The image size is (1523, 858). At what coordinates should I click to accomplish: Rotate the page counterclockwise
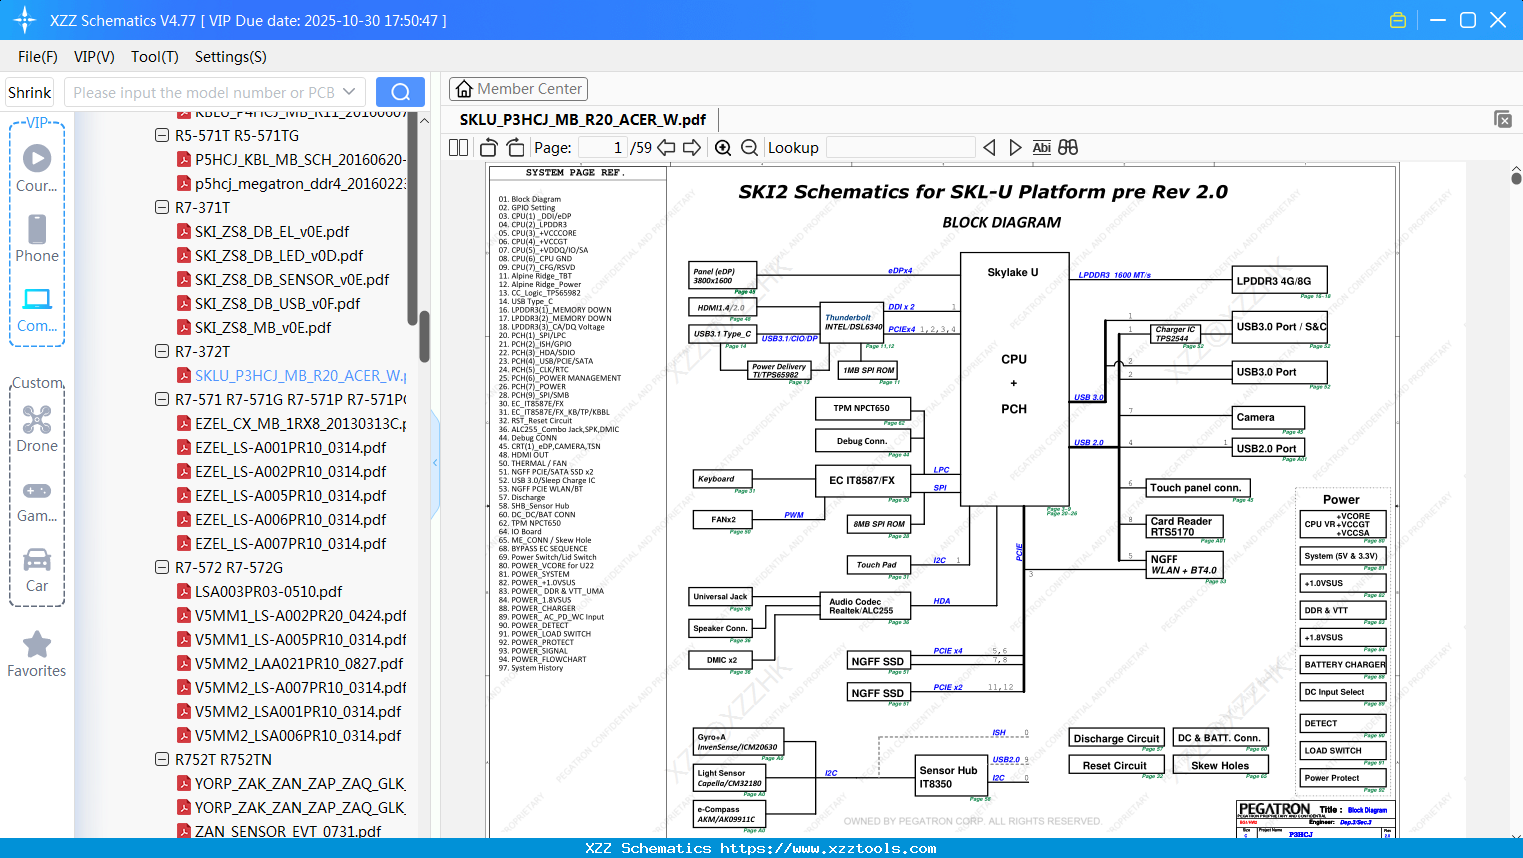(488, 148)
